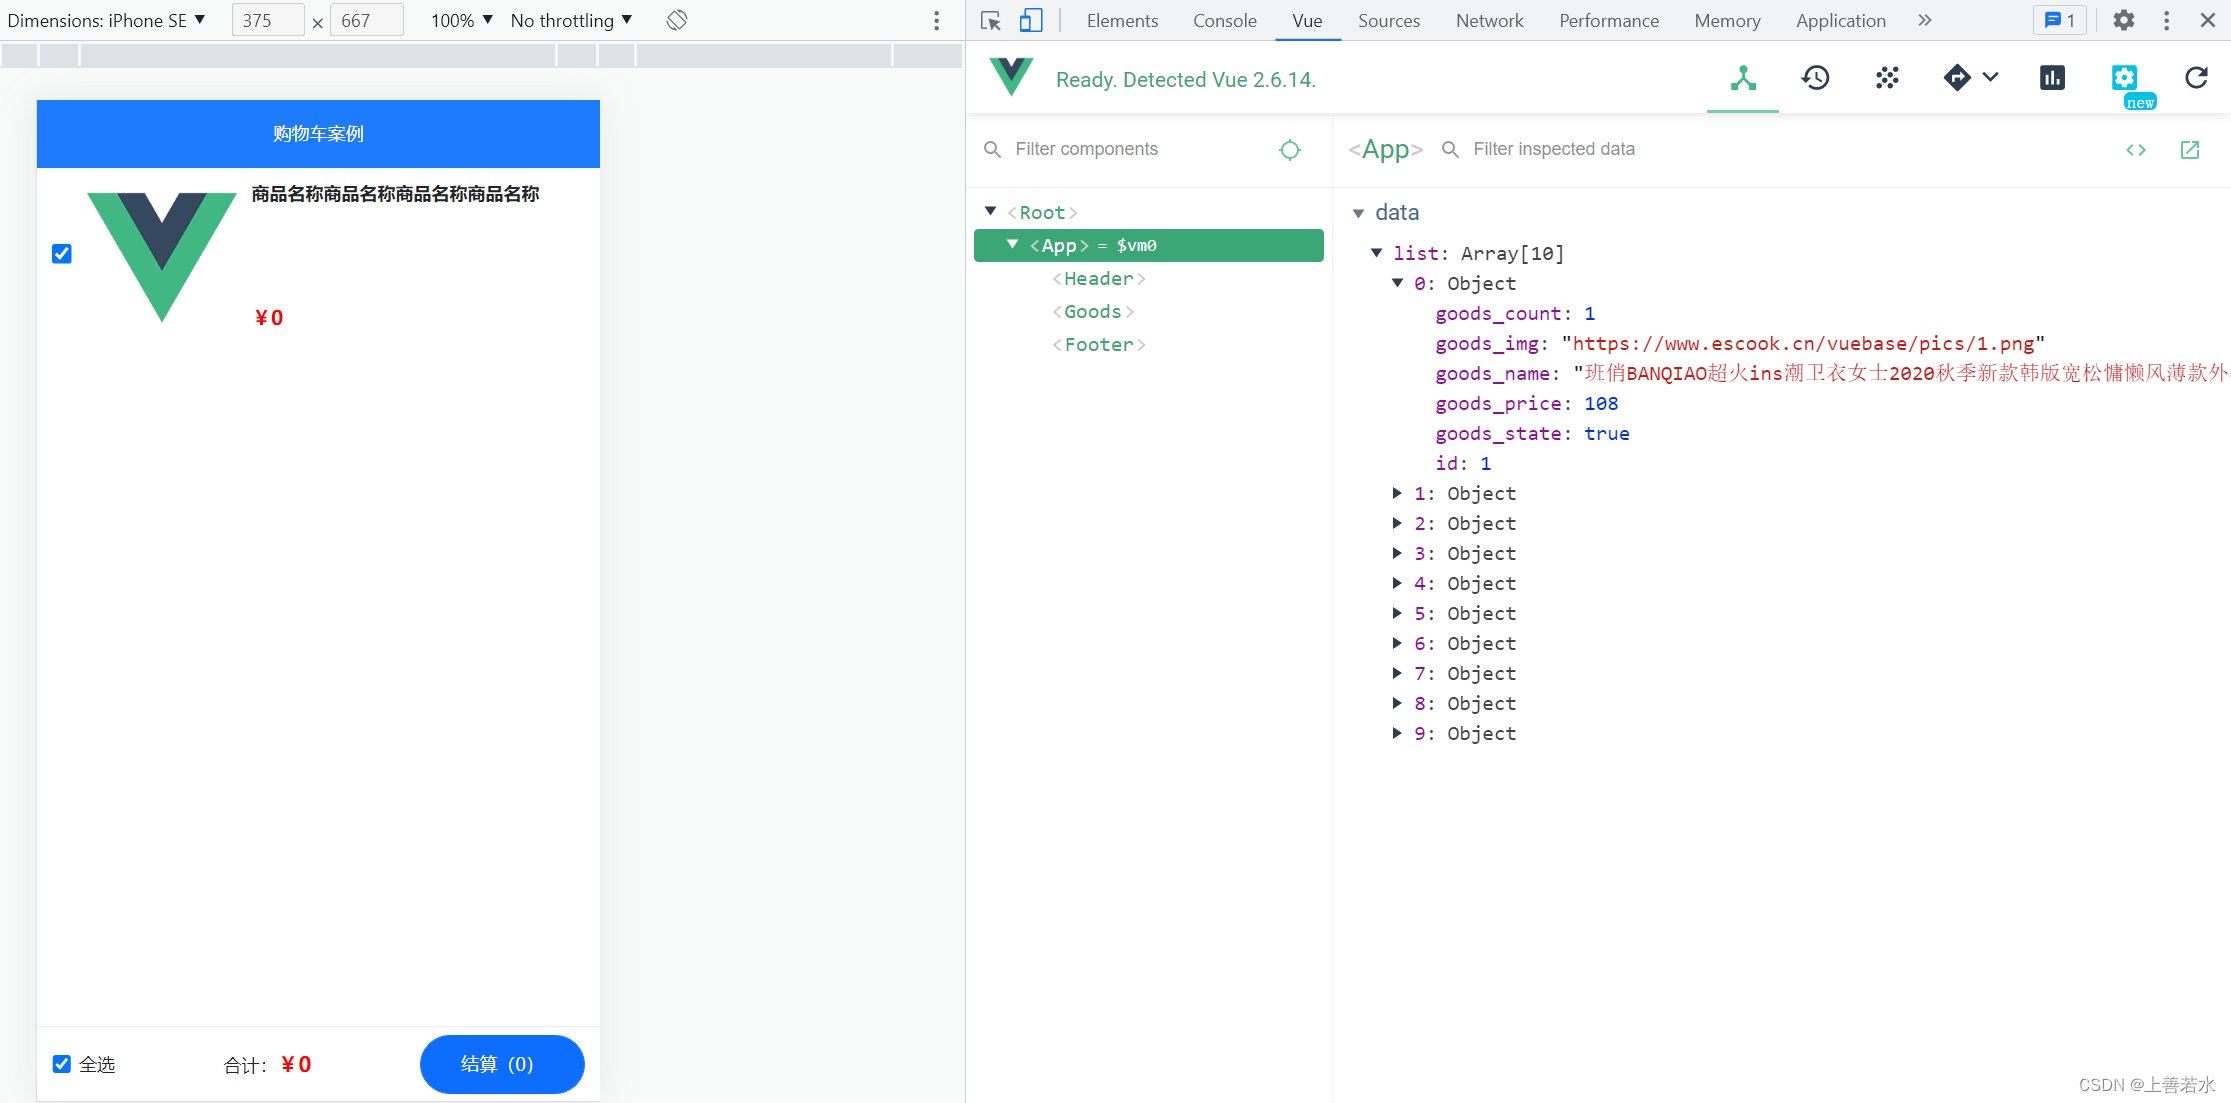Open the DevTools three-dot customize menu

(2166, 20)
